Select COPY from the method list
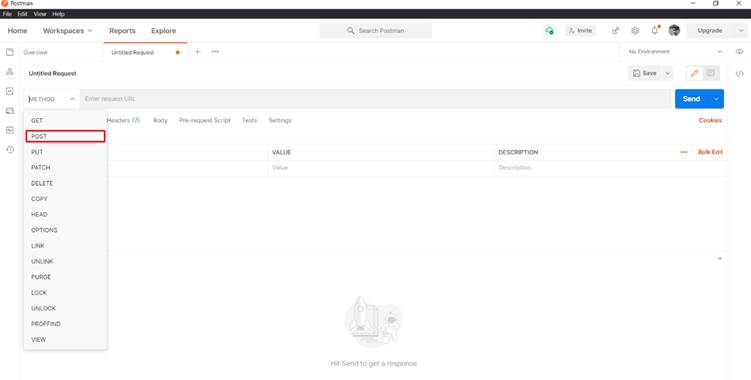This screenshot has width=751, height=380. tap(65, 198)
